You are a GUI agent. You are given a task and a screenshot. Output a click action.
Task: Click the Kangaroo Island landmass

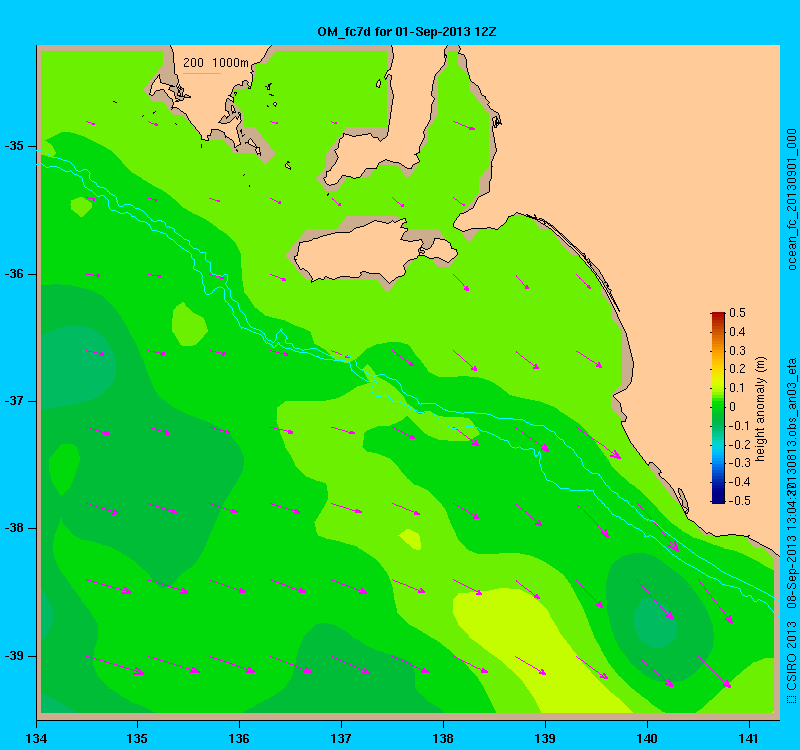(x=375, y=252)
